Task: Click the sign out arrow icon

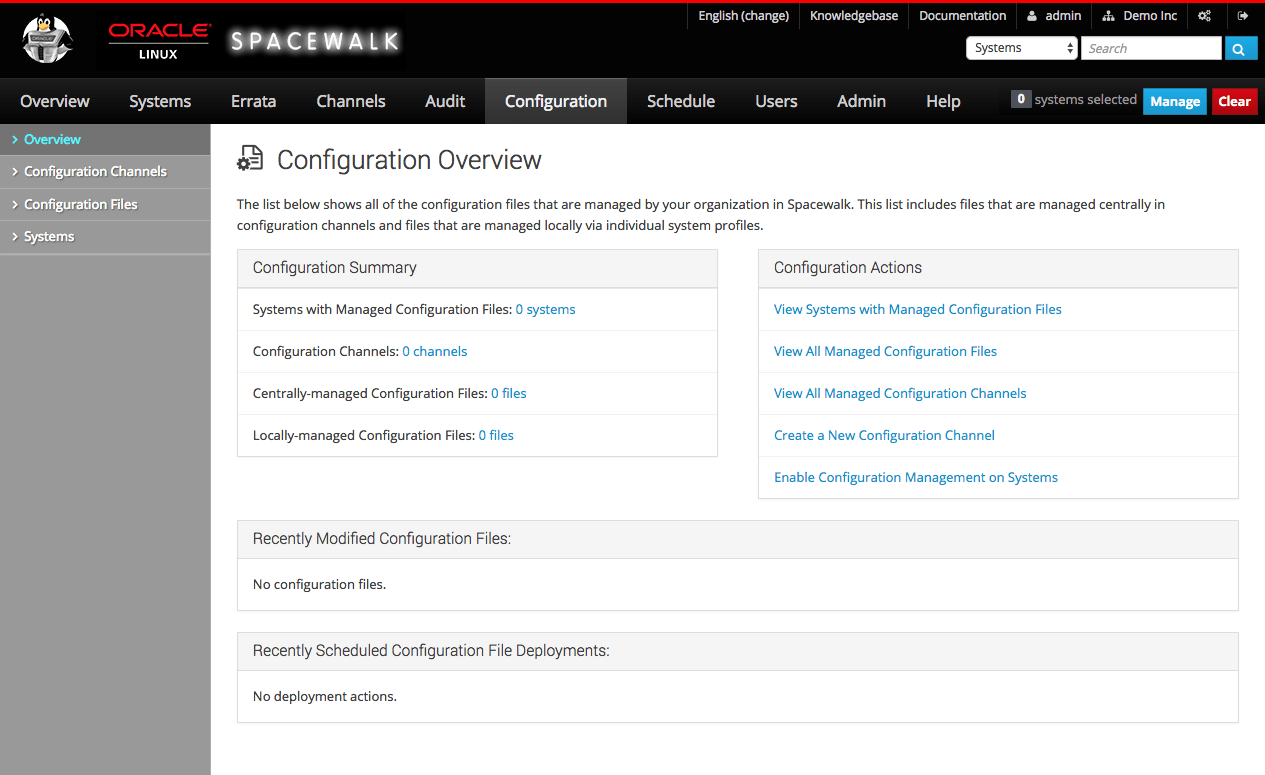Action: (1243, 16)
